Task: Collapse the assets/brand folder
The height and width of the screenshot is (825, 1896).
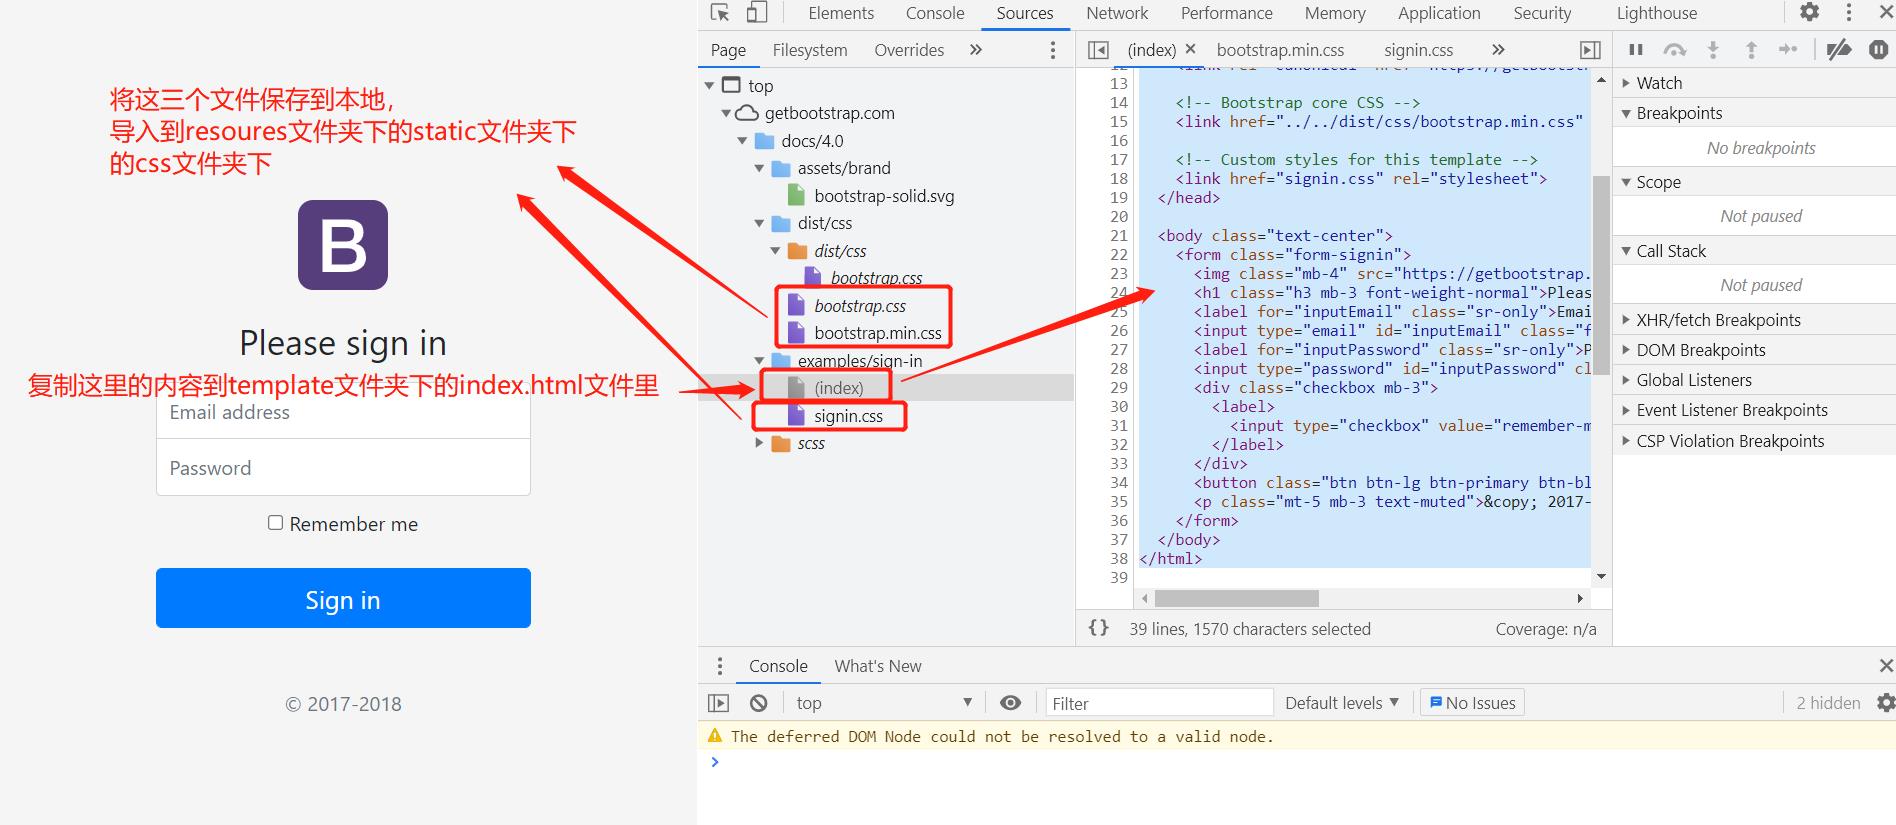Action: point(759,169)
